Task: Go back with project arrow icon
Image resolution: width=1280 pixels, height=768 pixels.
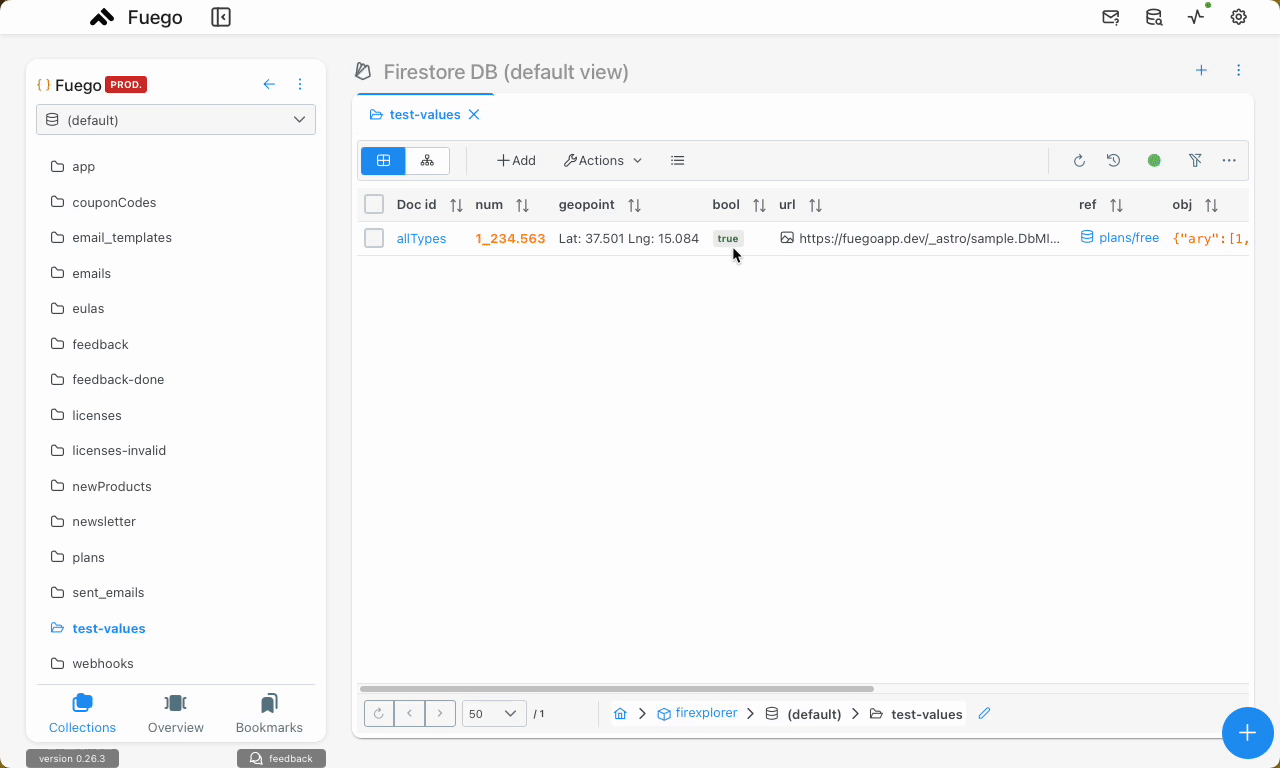Action: click(269, 85)
